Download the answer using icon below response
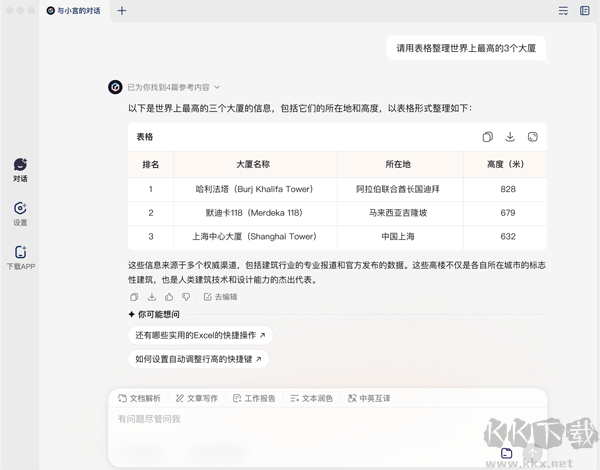Screen dimensions: 600x470 (152, 297)
